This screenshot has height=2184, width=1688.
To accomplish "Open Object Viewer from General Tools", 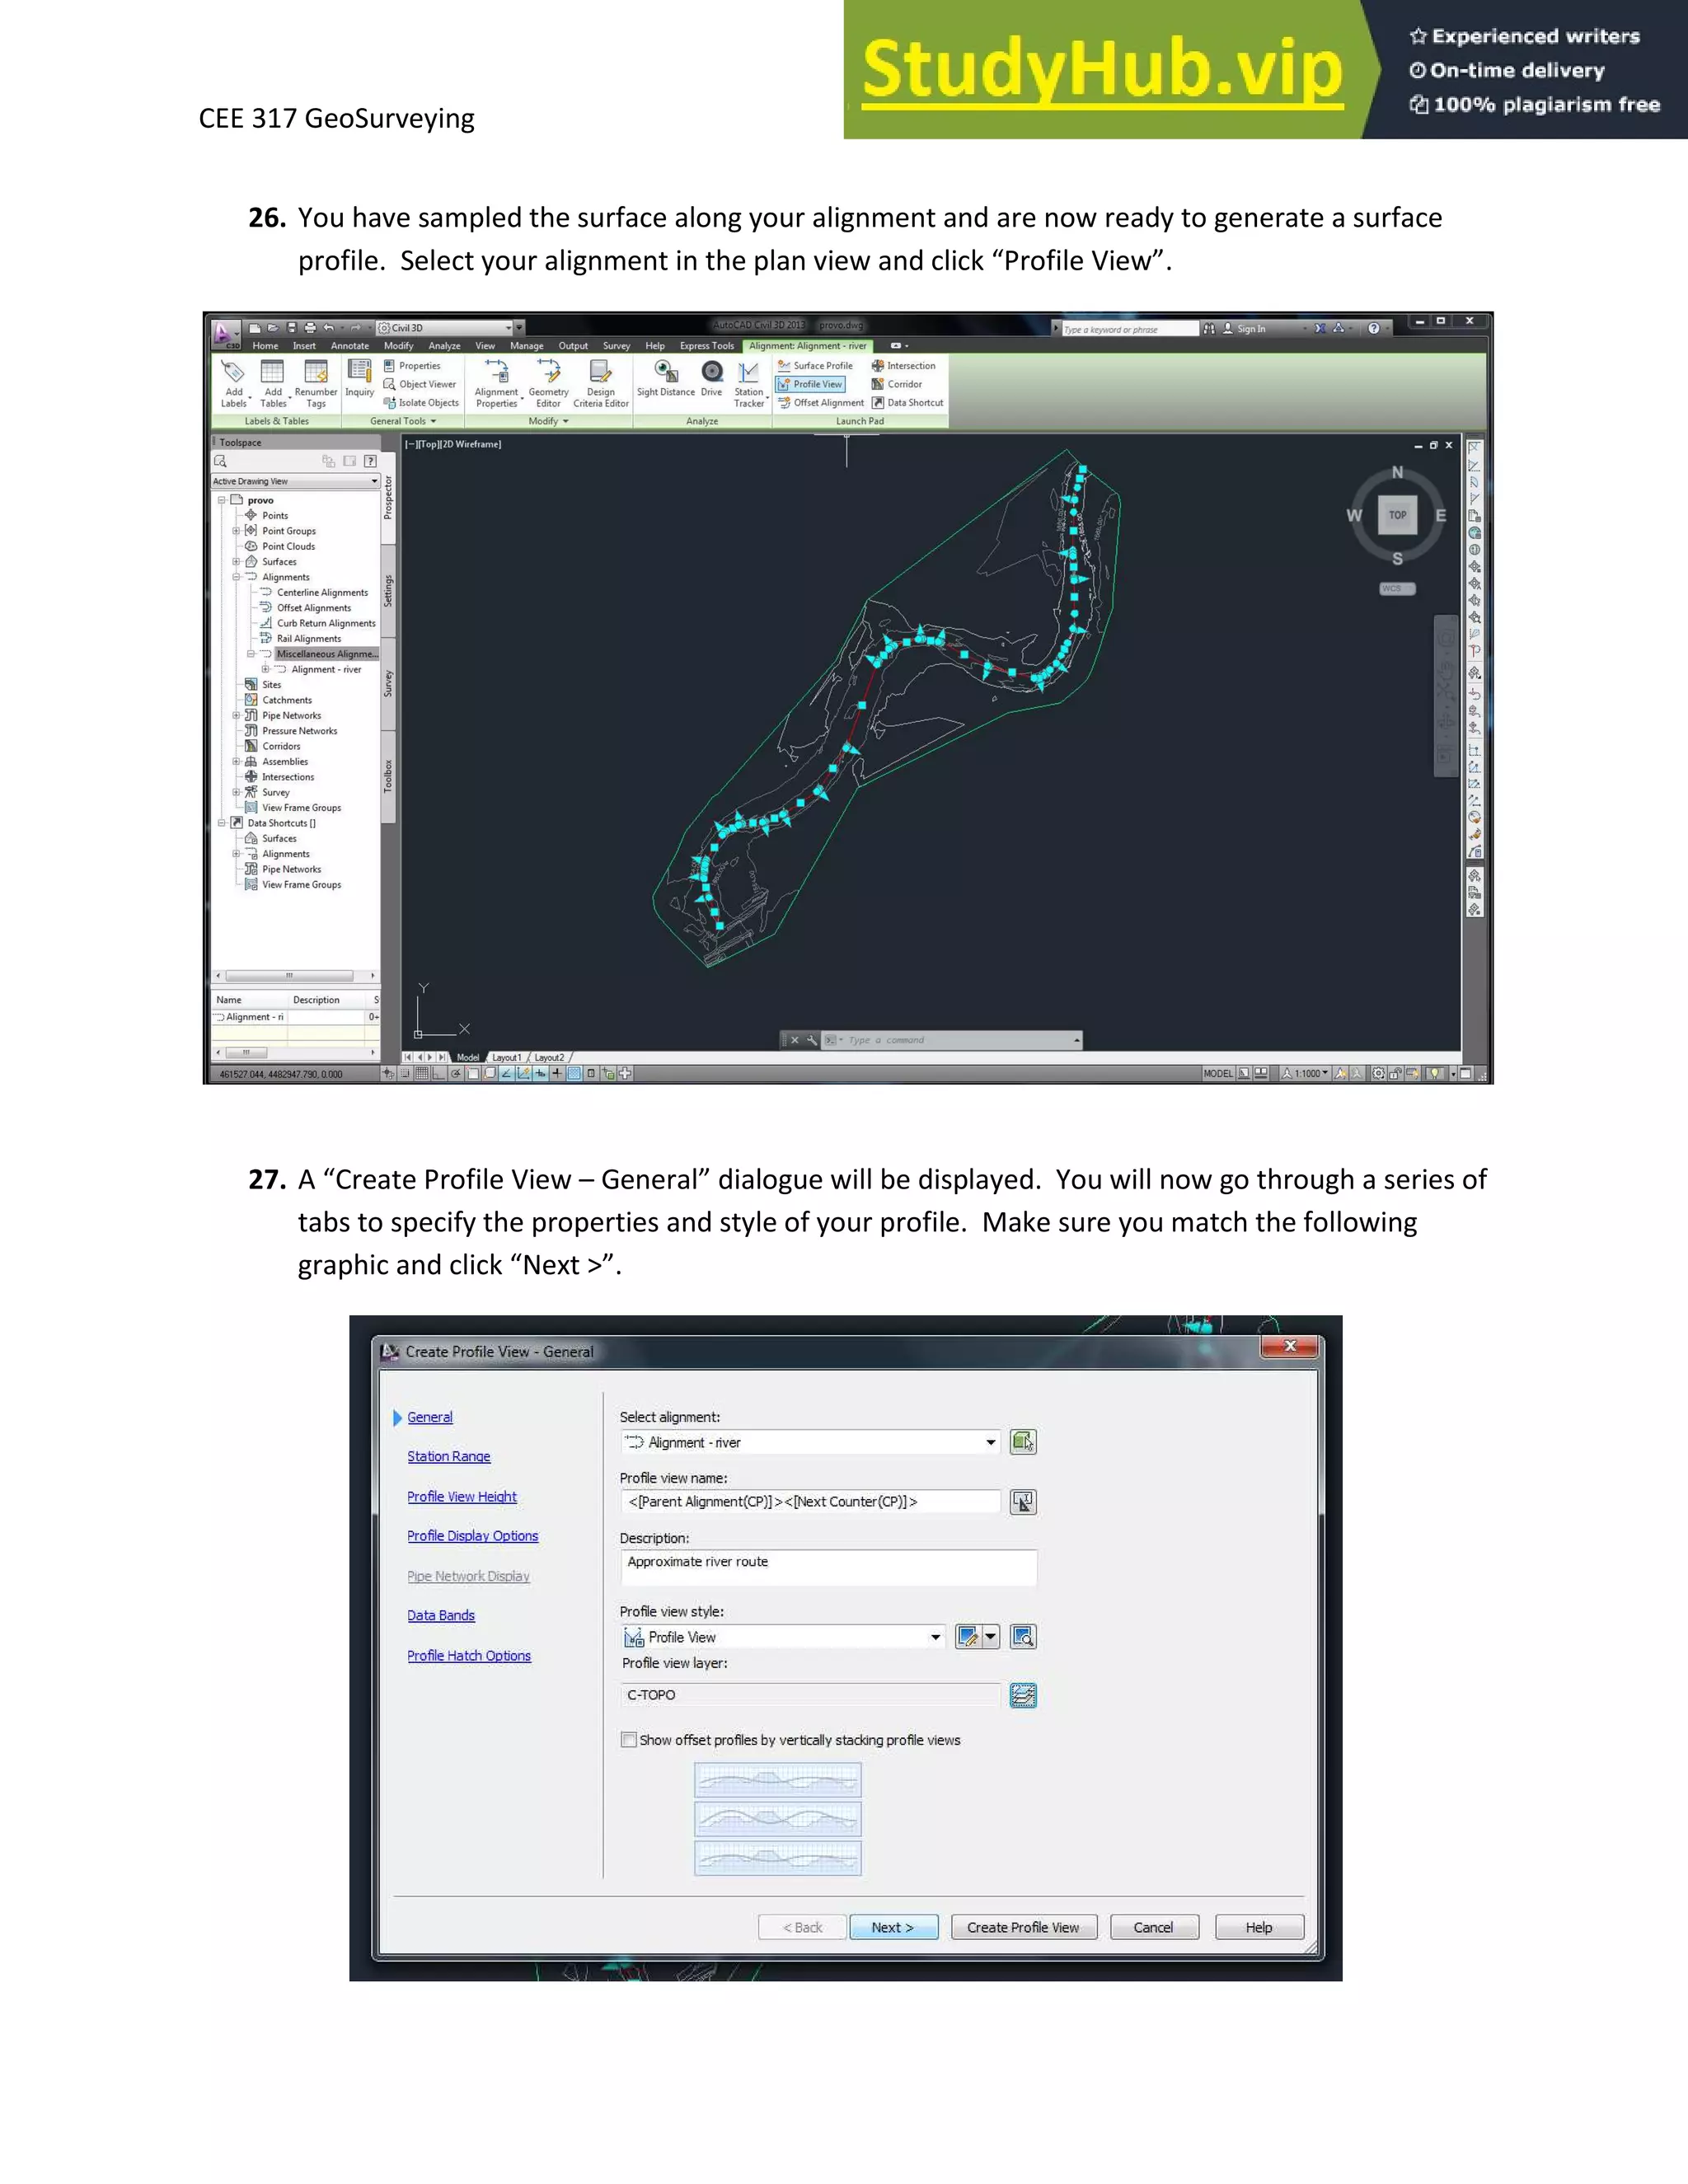I will [x=420, y=384].
